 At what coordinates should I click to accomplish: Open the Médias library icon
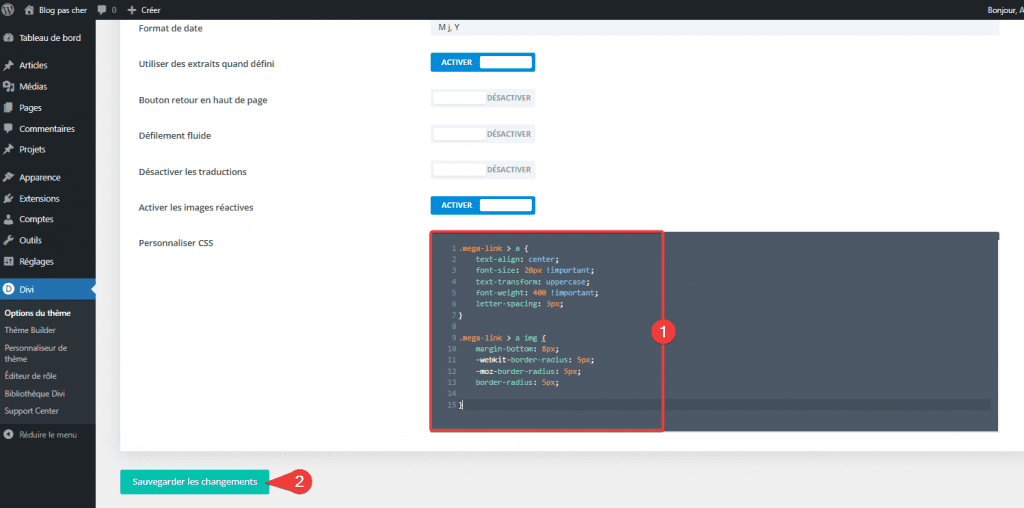coord(10,87)
